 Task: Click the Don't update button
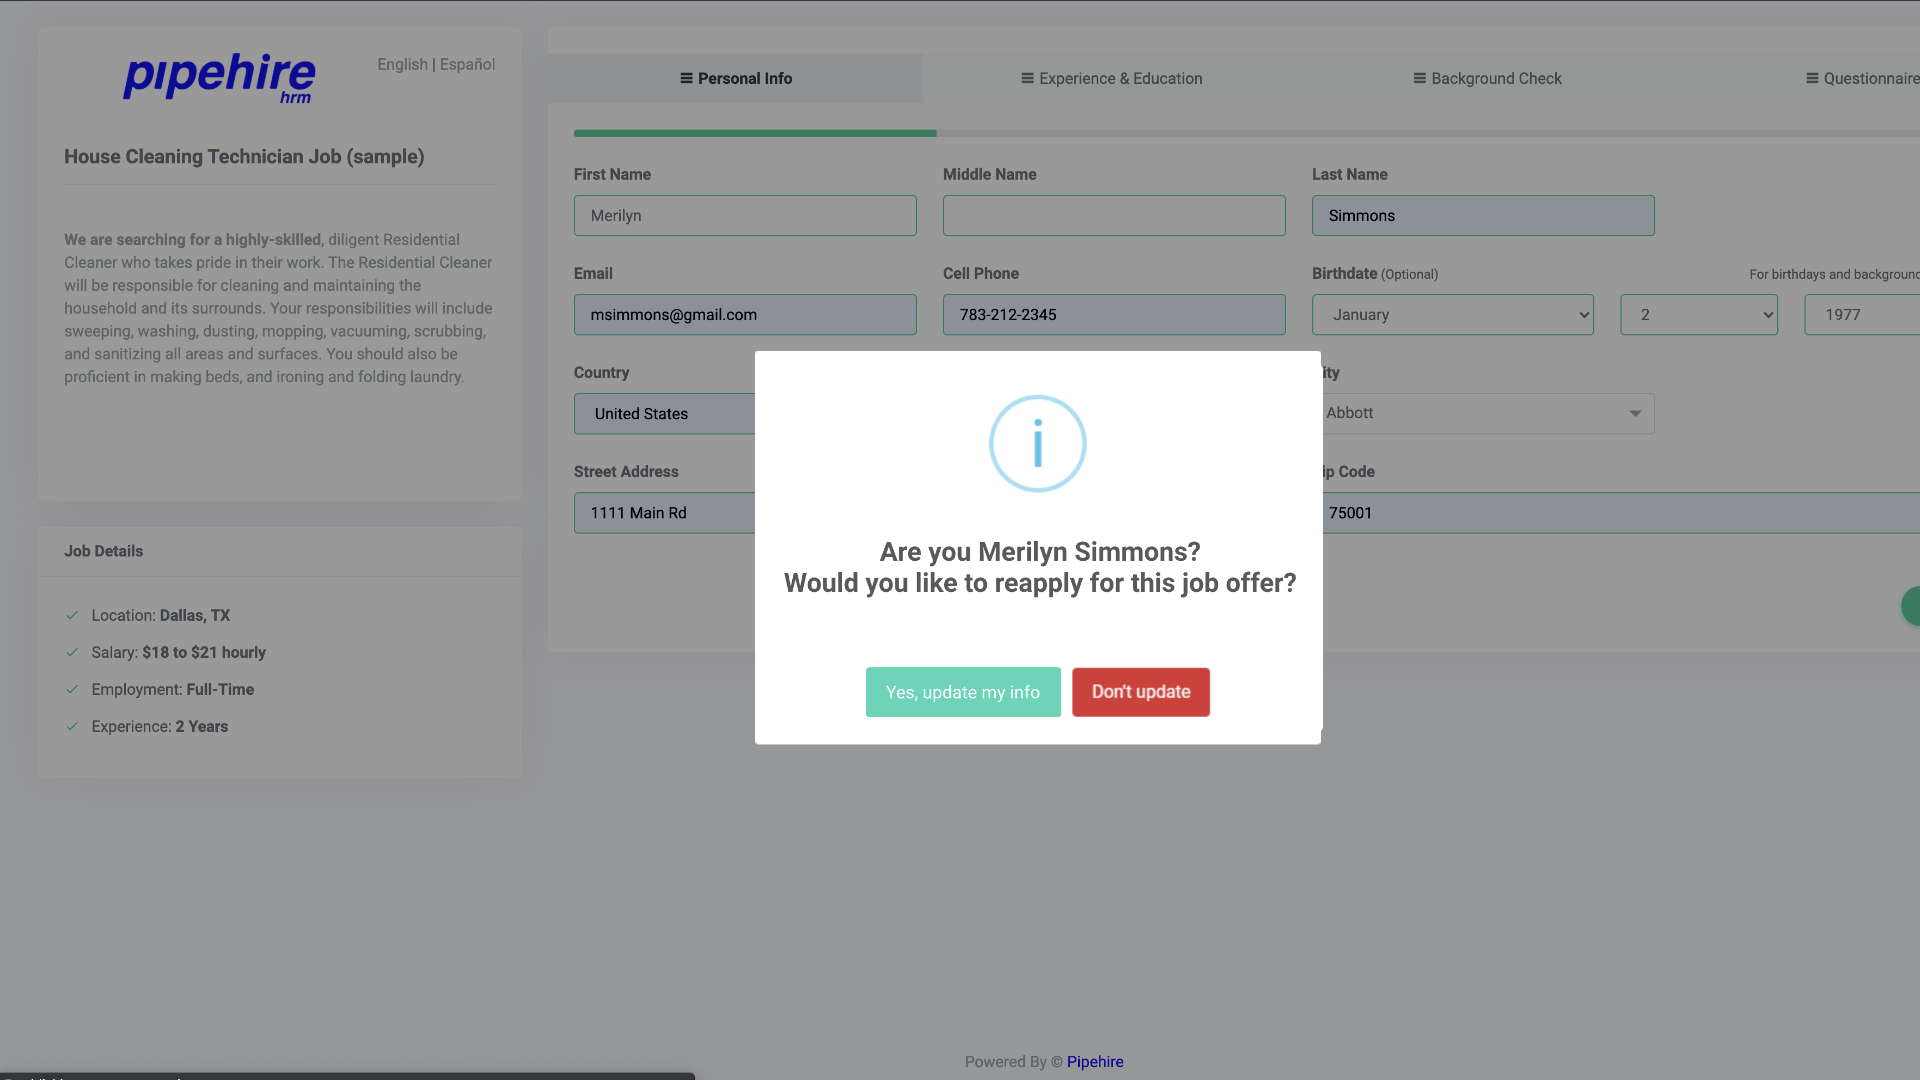tap(1140, 692)
